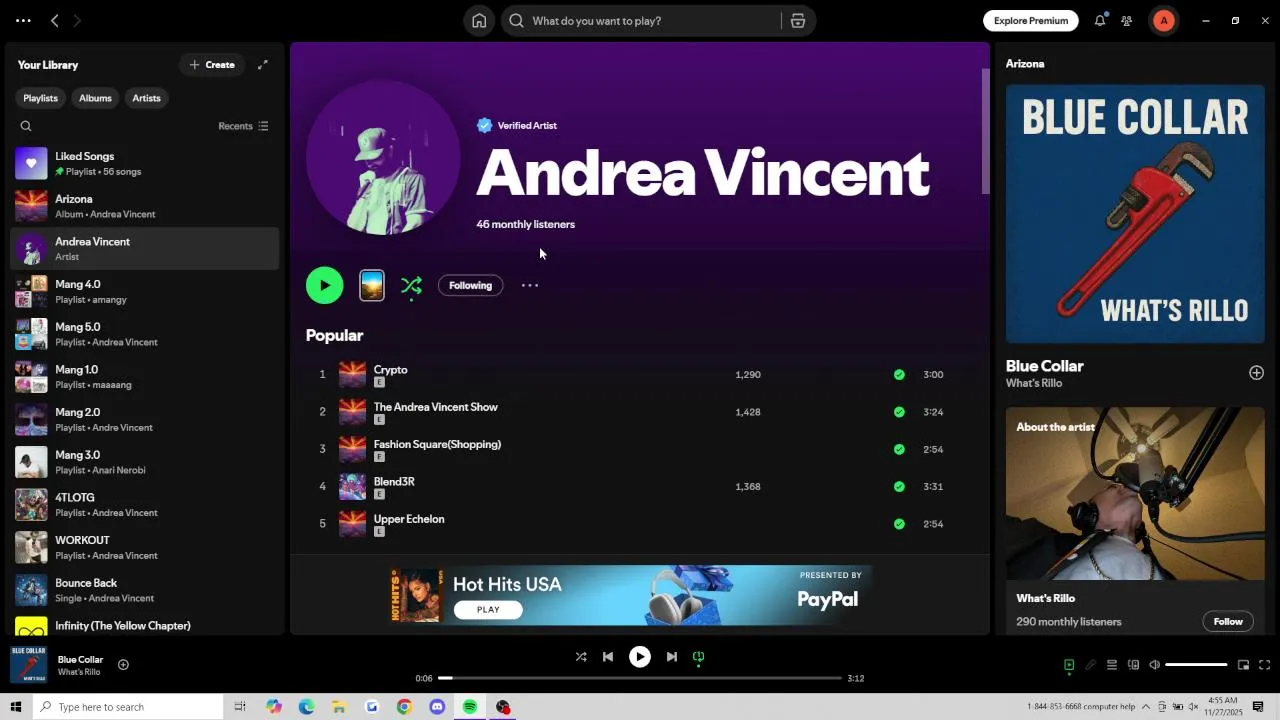Add now-playing Blue Collar to Liked Songs
The image size is (1280, 720).
(x=123, y=665)
